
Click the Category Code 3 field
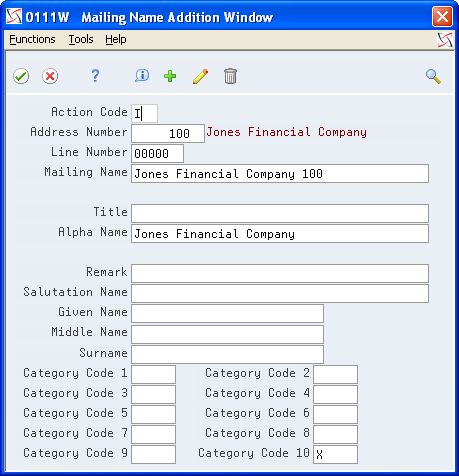coord(153,394)
